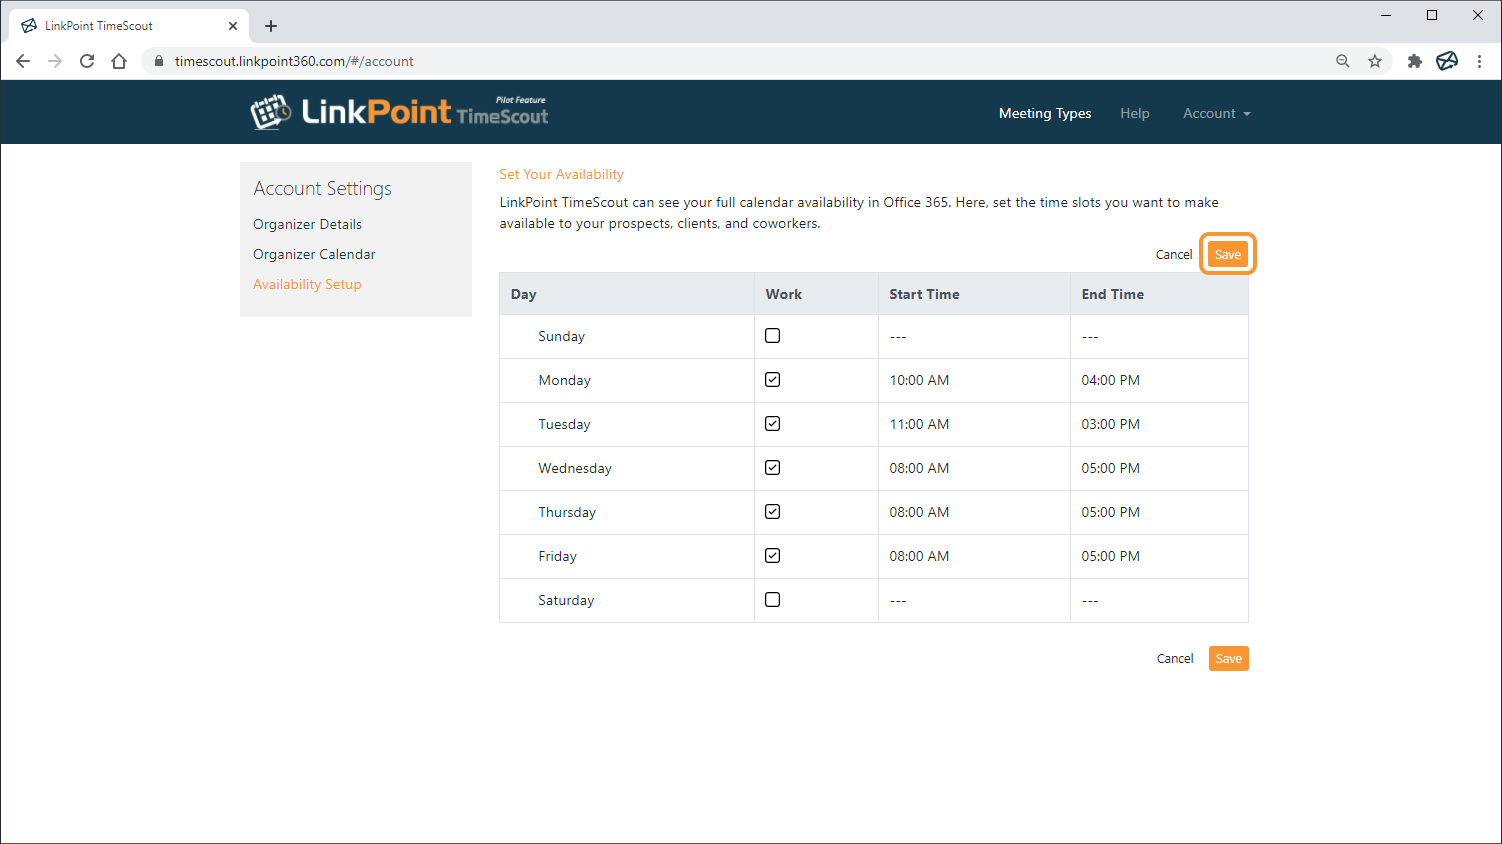Open Meeting Types in the navigation
The height and width of the screenshot is (844, 1502).
[1045, 113]
